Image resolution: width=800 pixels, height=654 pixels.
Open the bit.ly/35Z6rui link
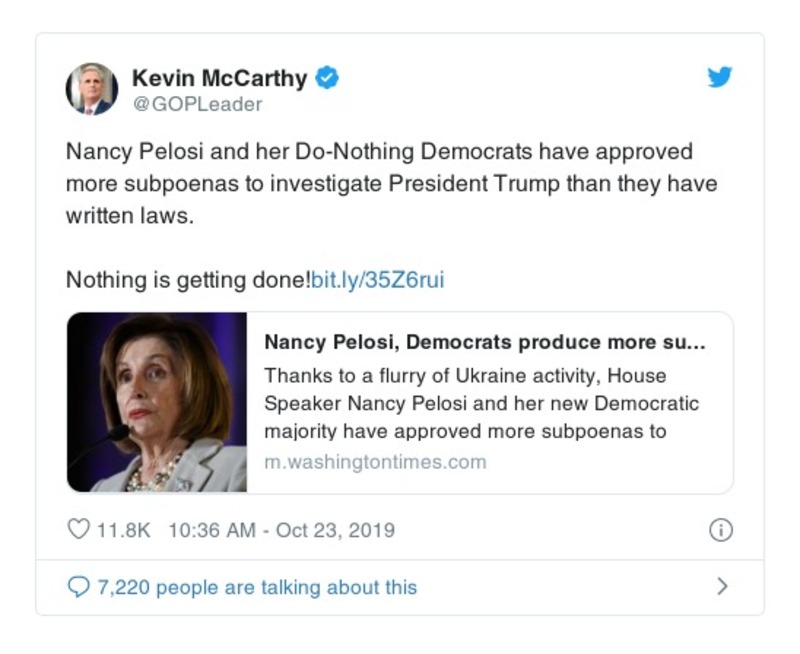pyautogui.click(x=377, y=280)
